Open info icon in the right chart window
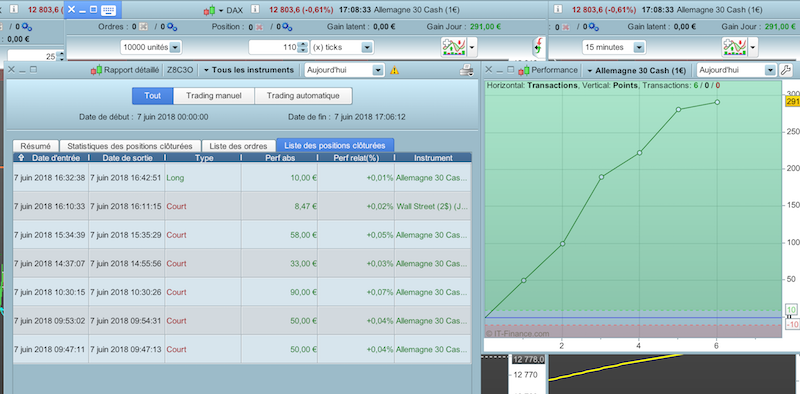The height and width of the screenshot is (394, 800). (558, 9)
